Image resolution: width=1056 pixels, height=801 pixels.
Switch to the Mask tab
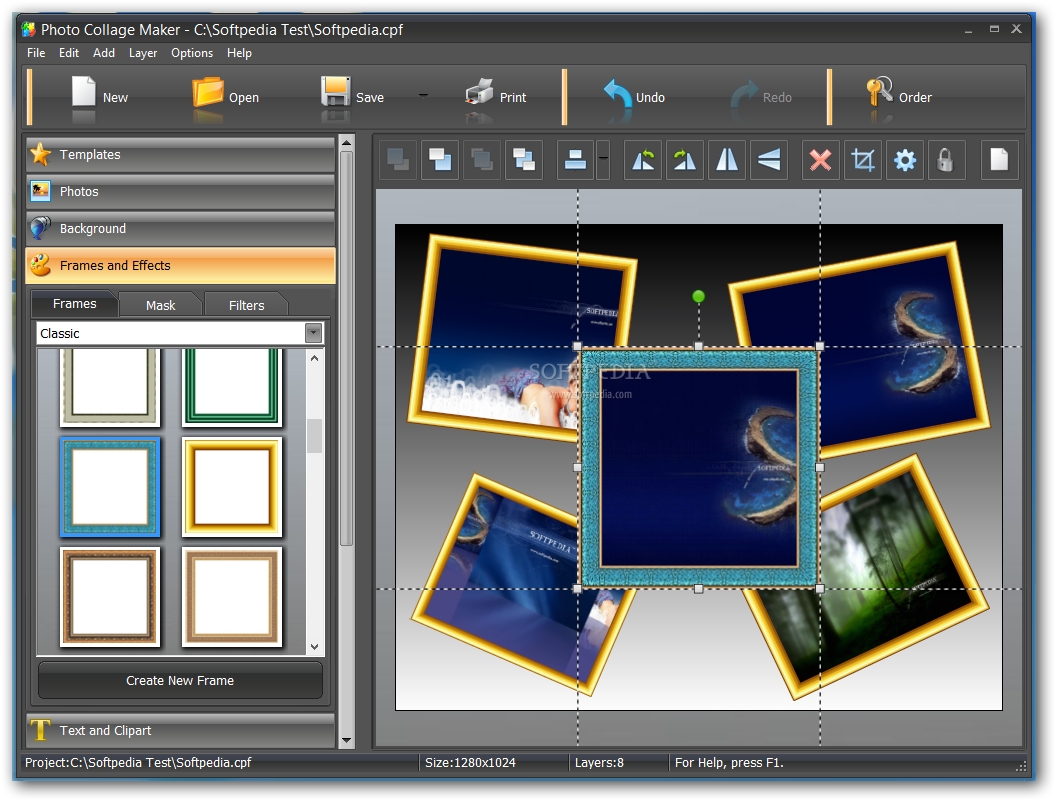click(x=160, y=305)
